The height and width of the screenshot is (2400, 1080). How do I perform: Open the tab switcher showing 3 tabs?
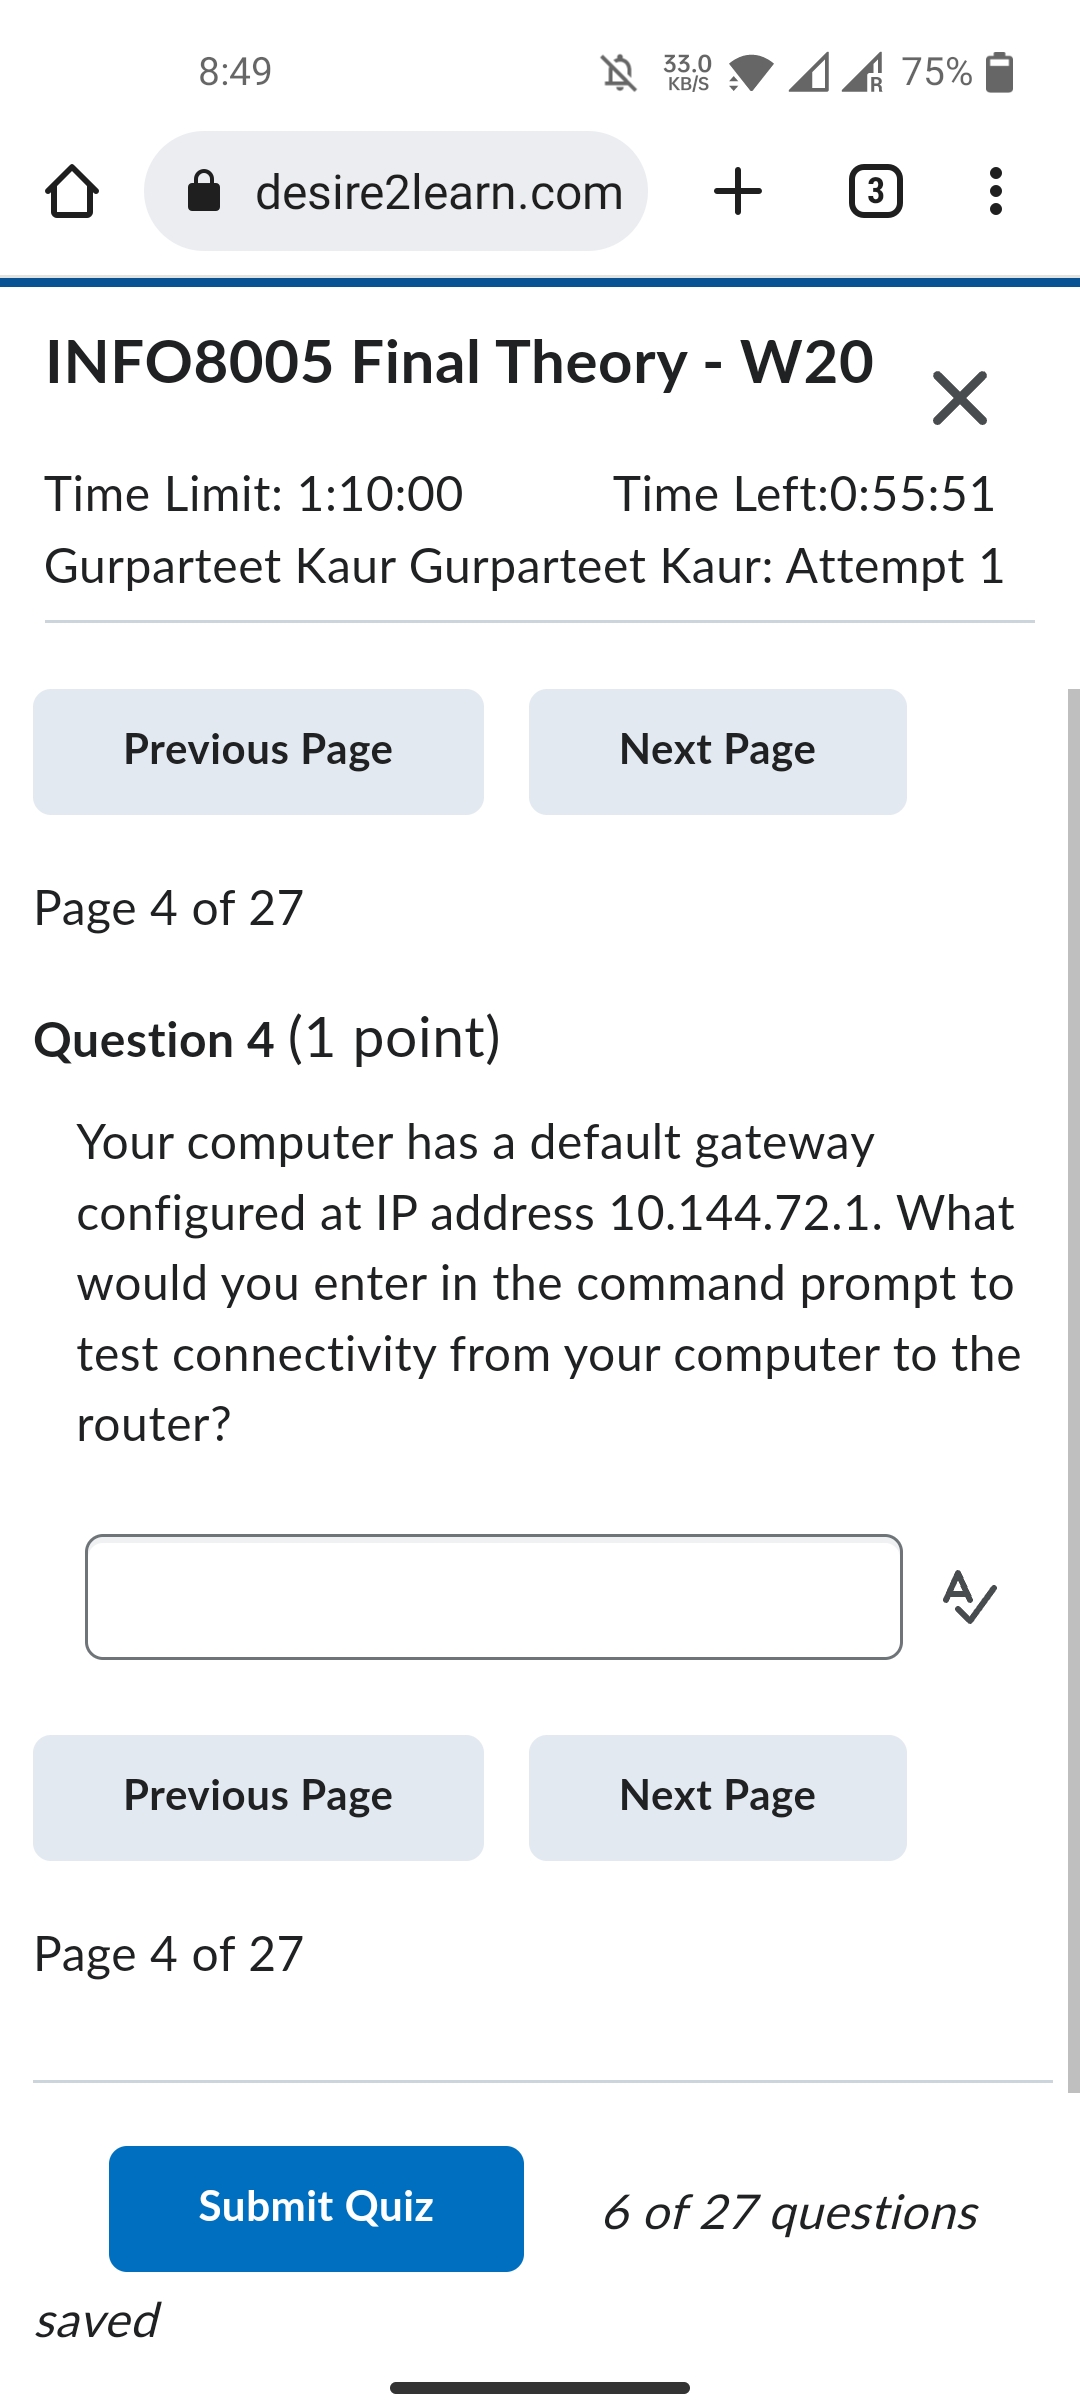[x=876, y=191]
